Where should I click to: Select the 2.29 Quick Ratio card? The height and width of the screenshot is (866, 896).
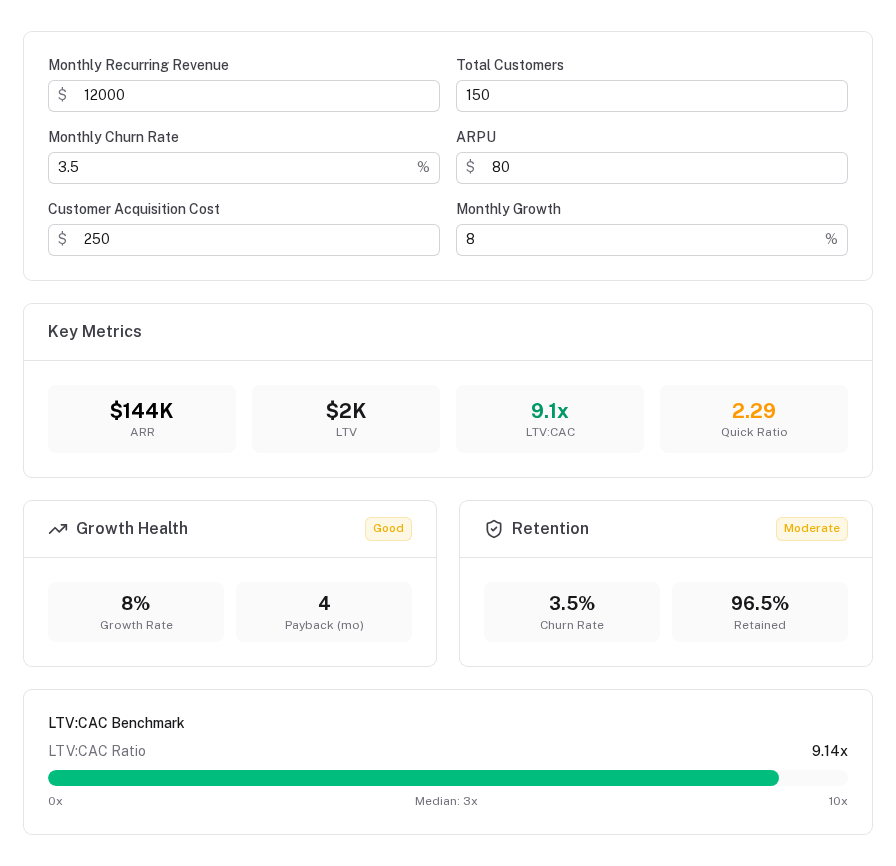(754, 419)
